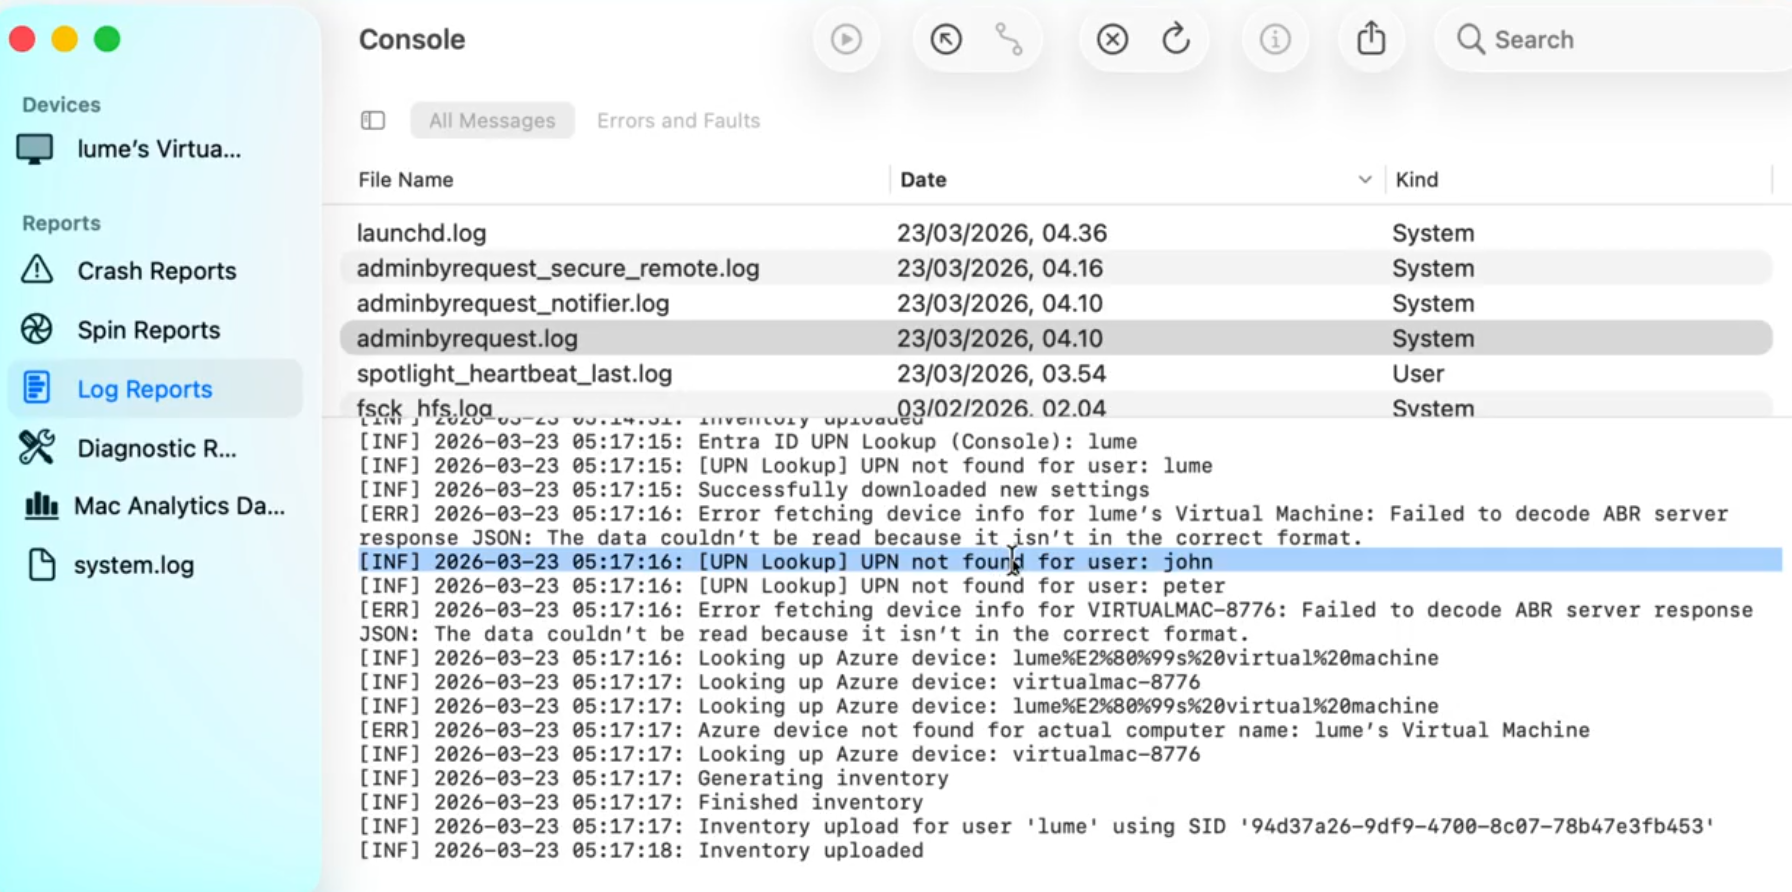1792x892 pixels.
Task: Click the date 23/03/2026, 04.36 cell
Action: [1001, 233]
